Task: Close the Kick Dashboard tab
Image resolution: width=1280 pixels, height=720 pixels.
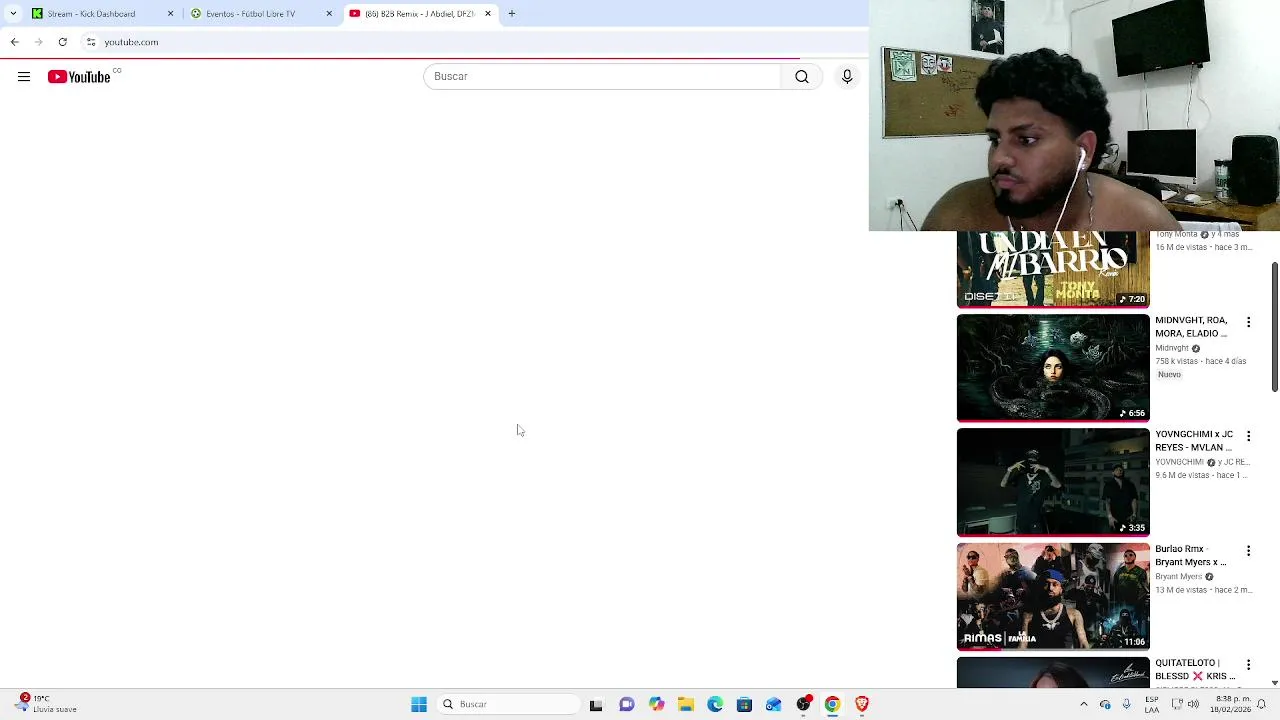Action: tap(170, 14)
